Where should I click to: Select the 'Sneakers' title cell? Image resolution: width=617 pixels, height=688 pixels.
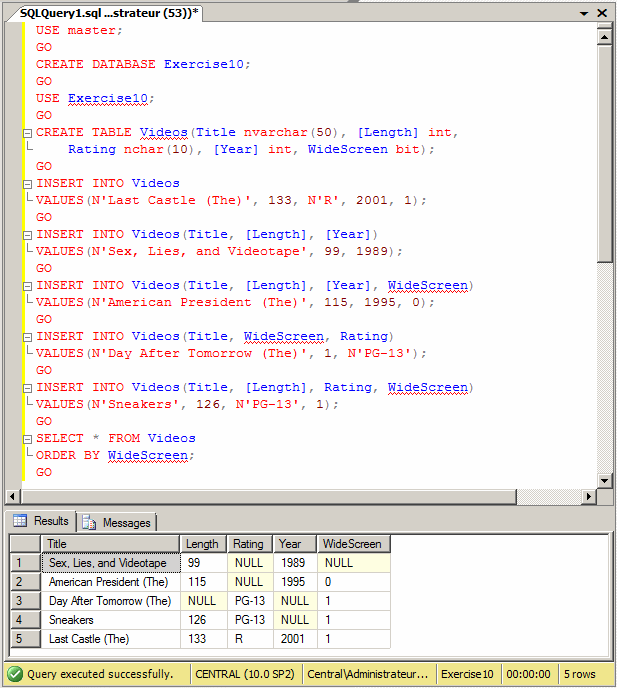point(111,620)
